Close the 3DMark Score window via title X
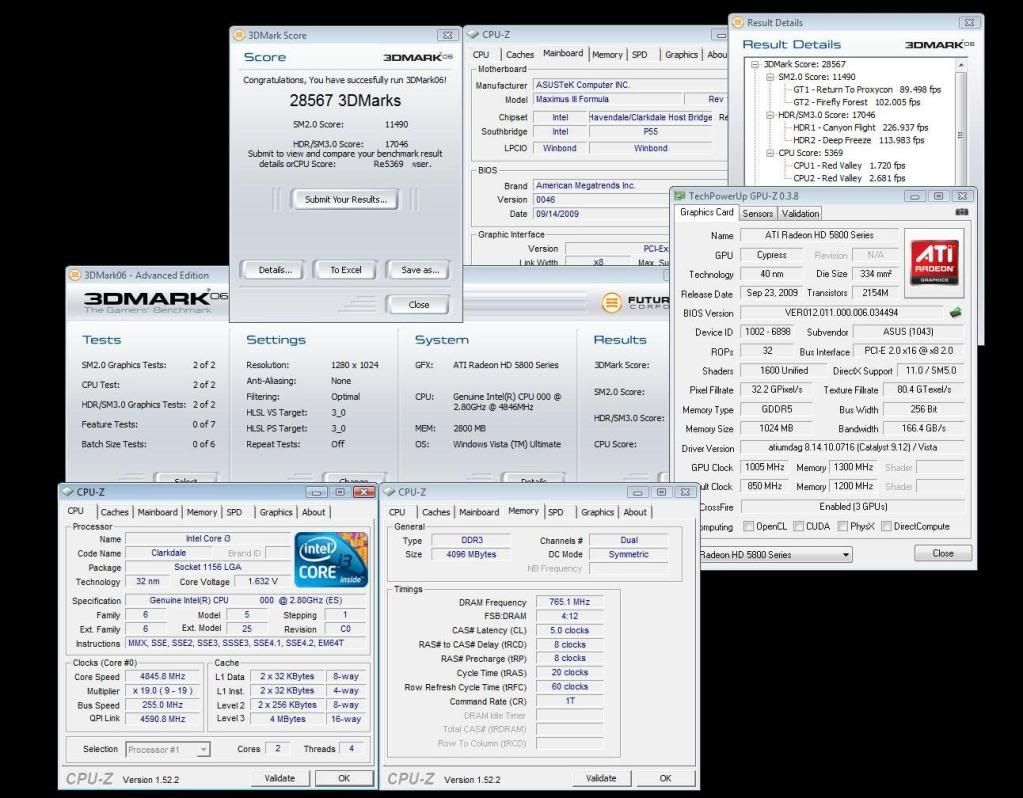1023x798 pixels. [448, 35]
